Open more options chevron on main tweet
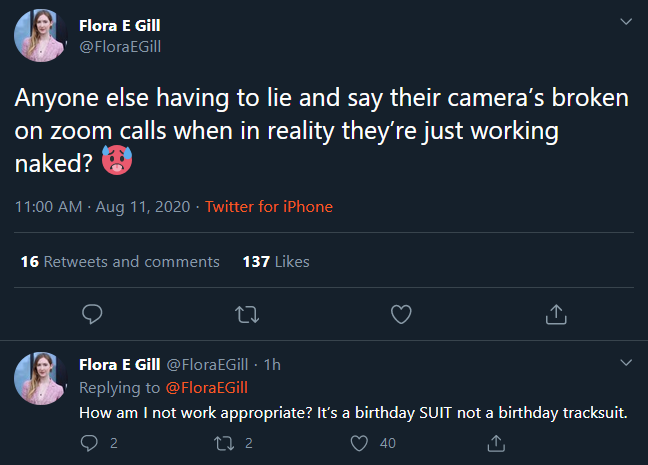This screenshot has width=648, height=465. pos(626,21)
